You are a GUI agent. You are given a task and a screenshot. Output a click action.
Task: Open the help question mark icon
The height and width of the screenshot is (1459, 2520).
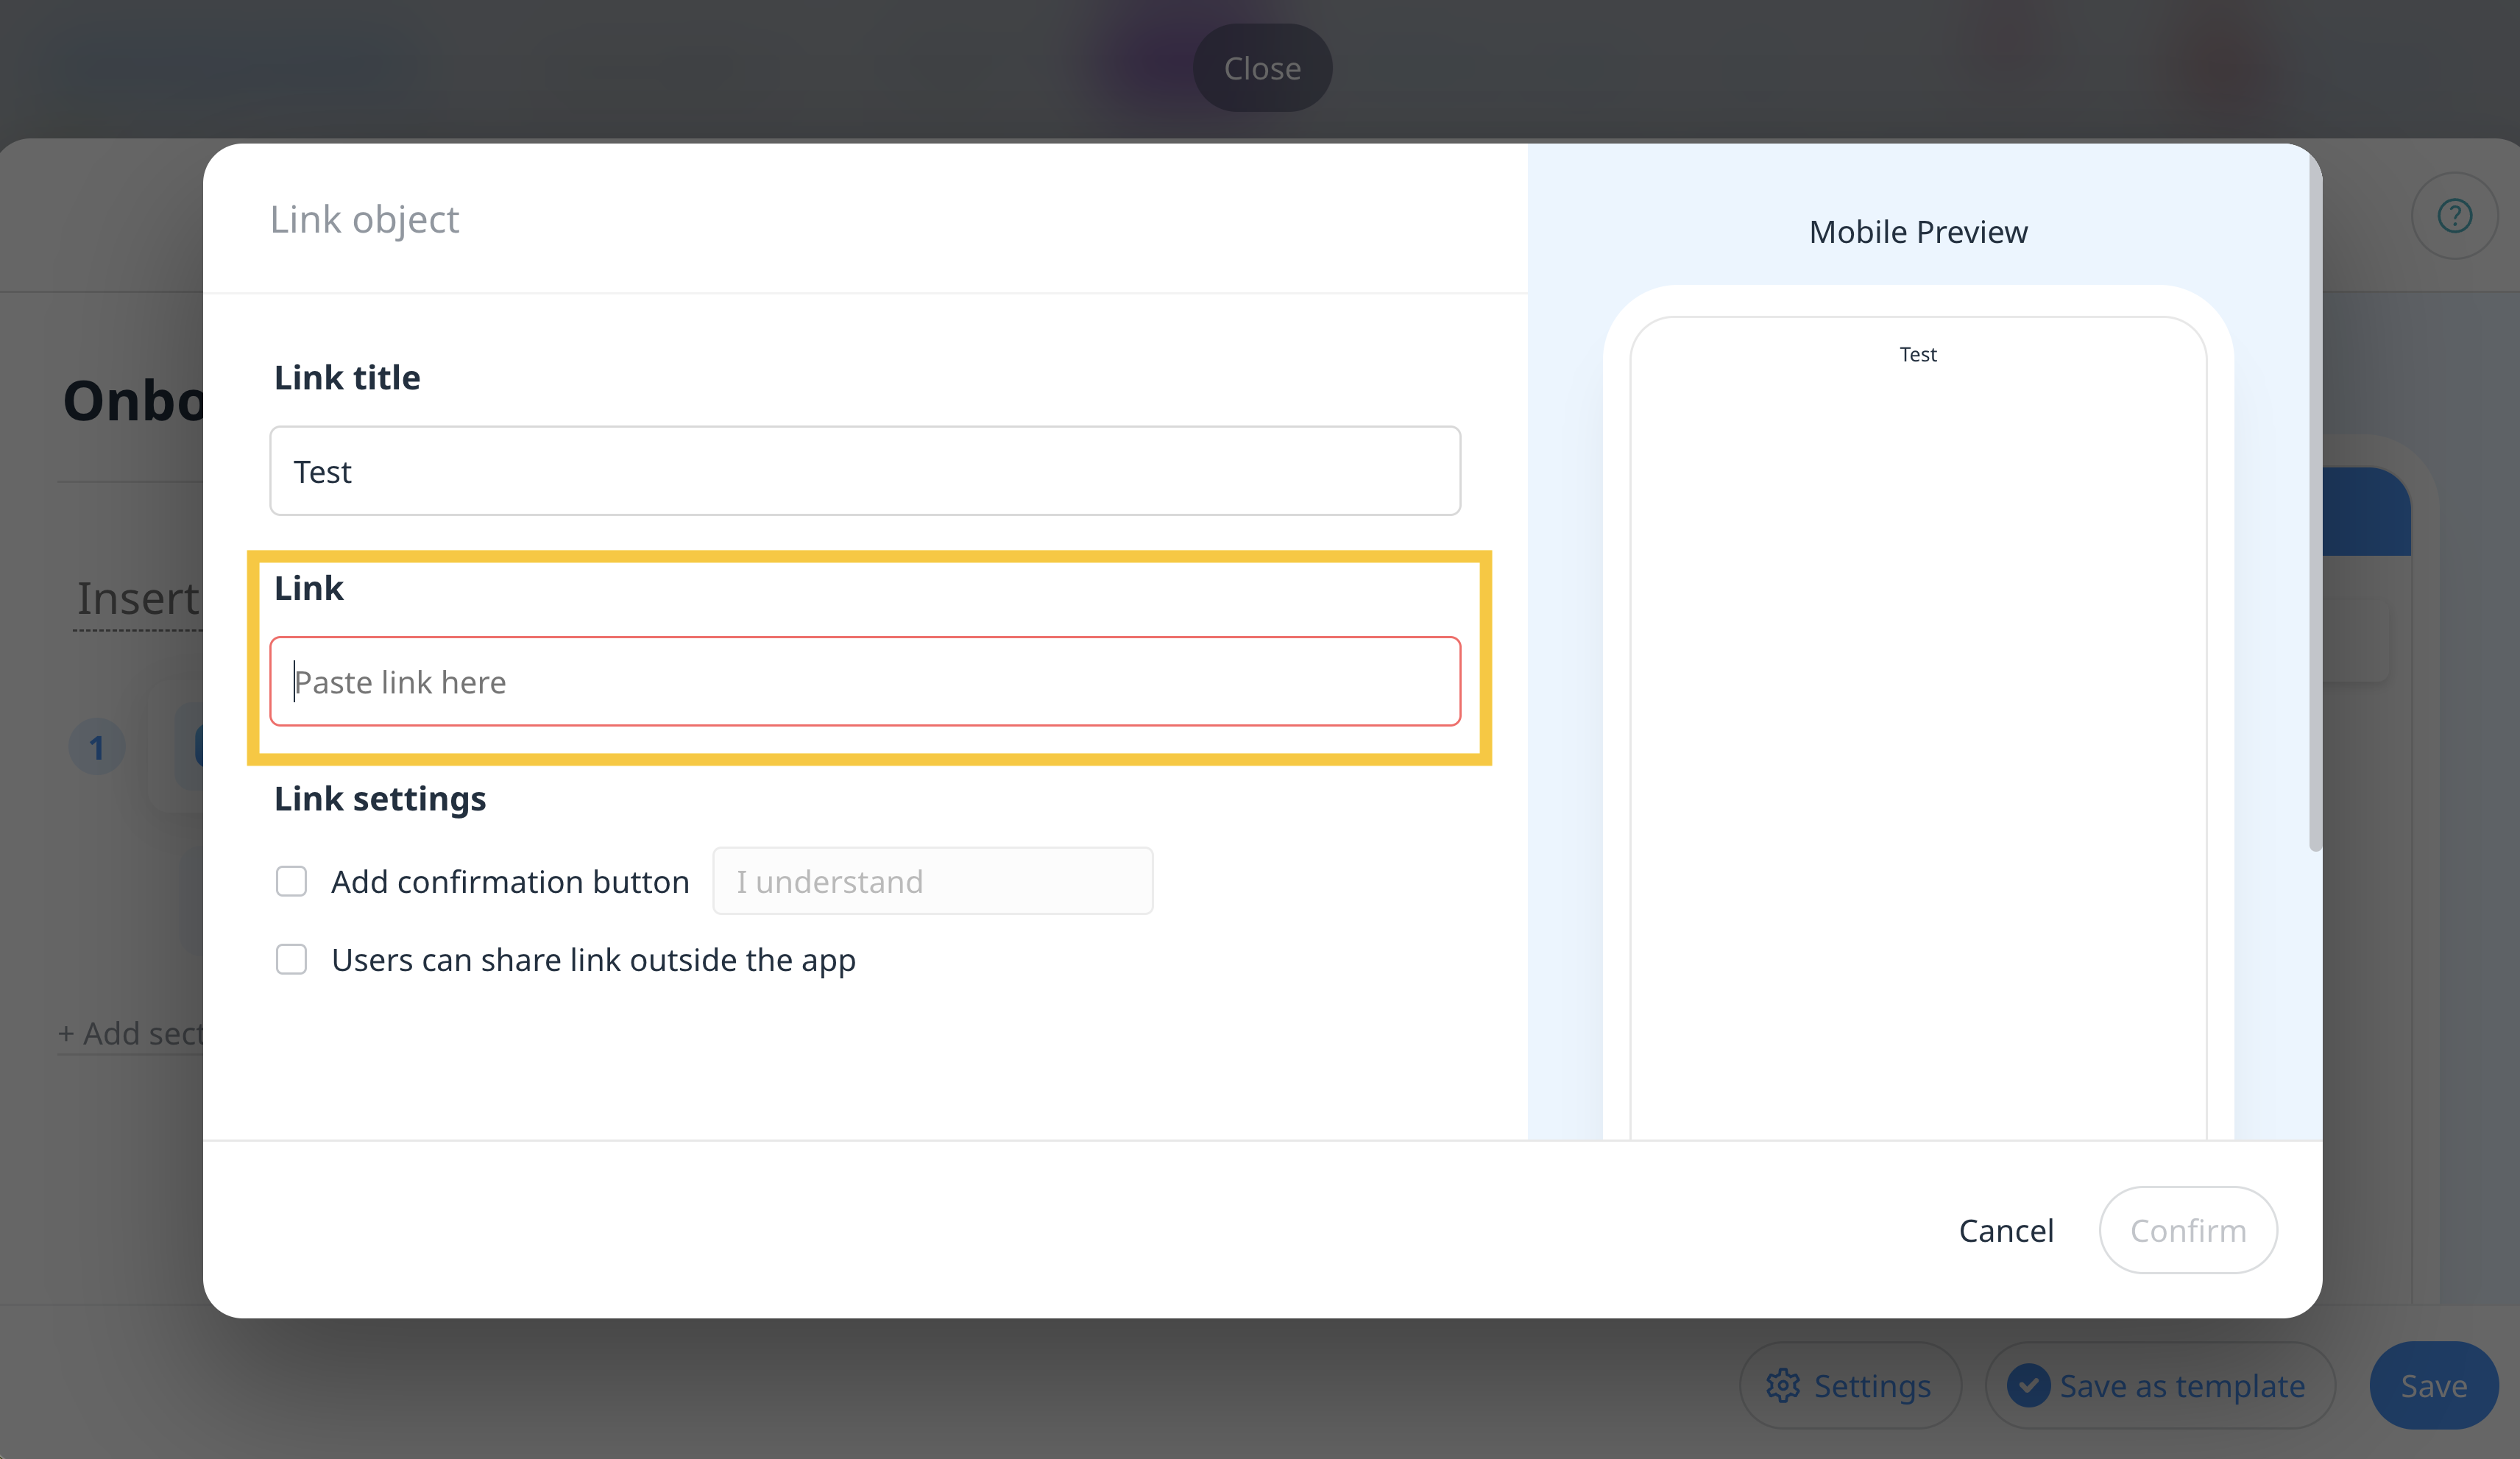2455,215
